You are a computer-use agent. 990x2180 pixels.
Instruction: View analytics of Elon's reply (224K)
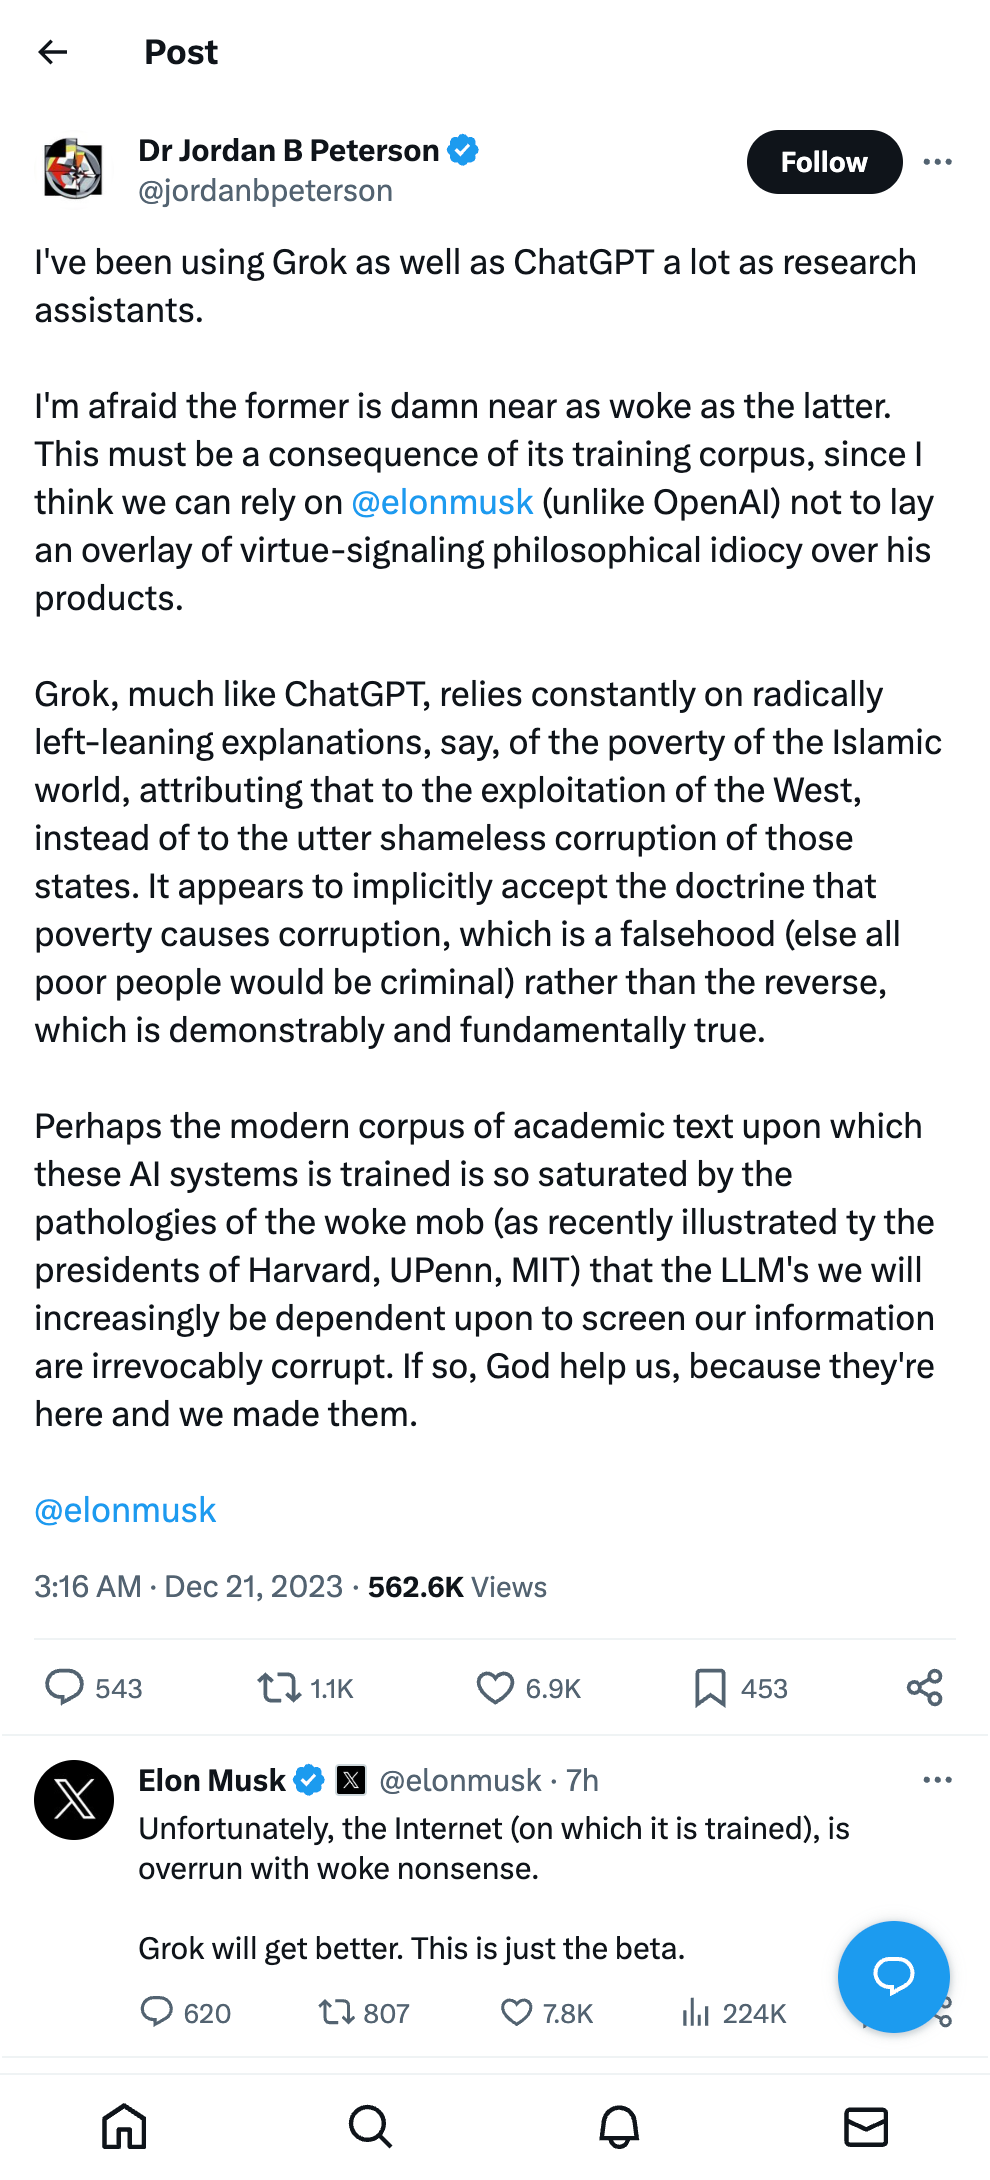[696, 2012]
